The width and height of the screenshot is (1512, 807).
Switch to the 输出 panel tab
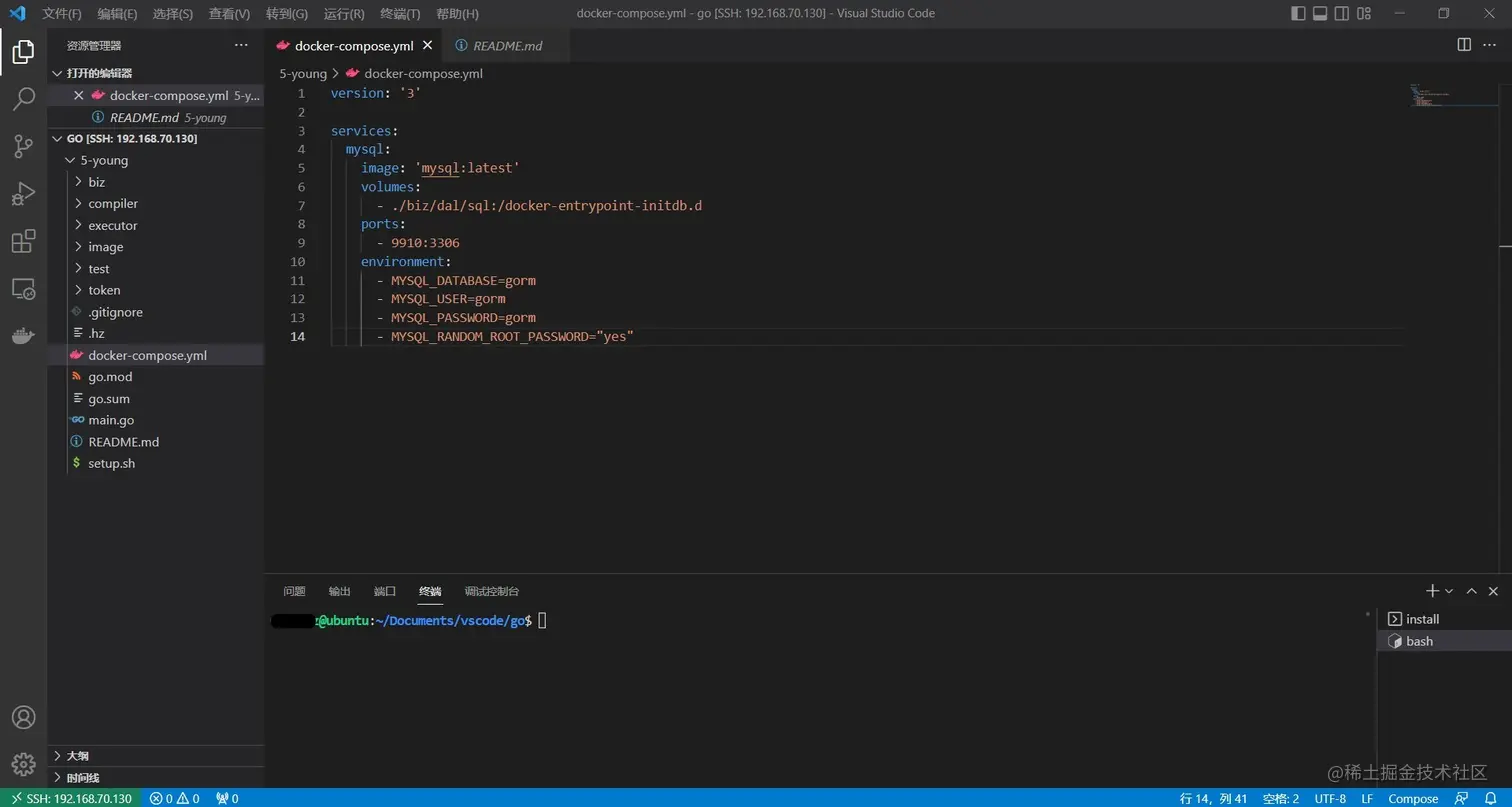click(x=340, y=591)
